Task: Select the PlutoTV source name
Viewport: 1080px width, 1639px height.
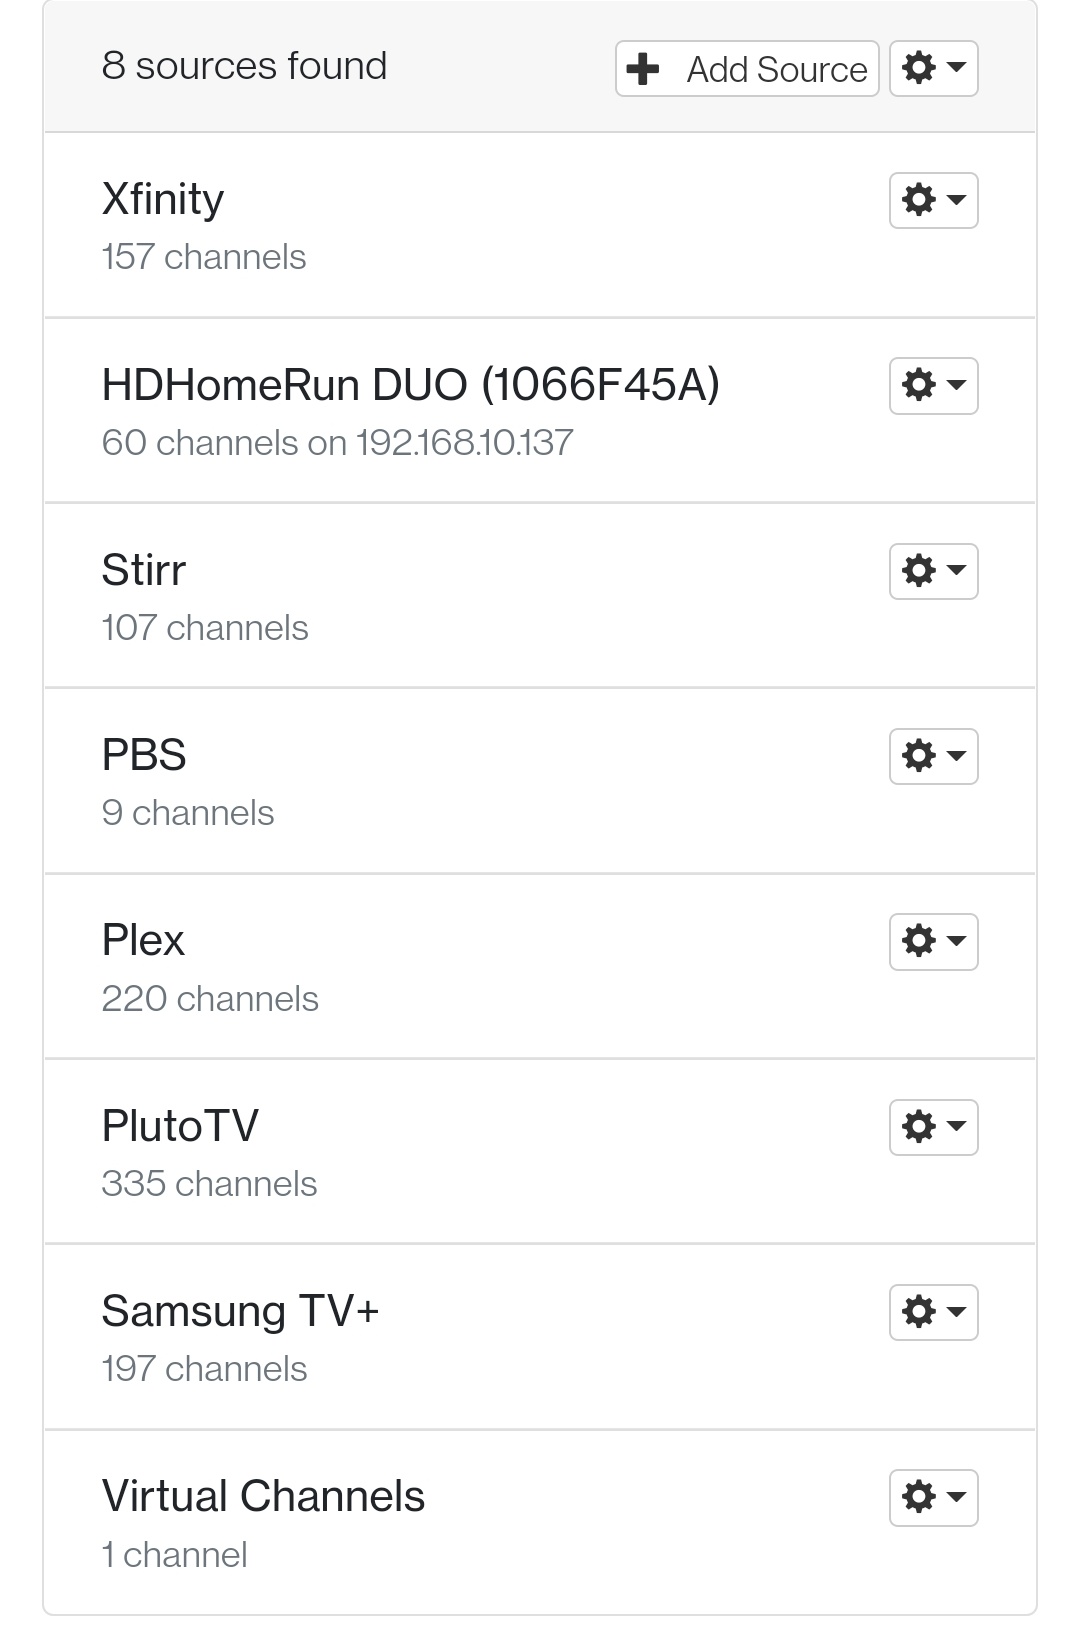Action: [180, 1126]
